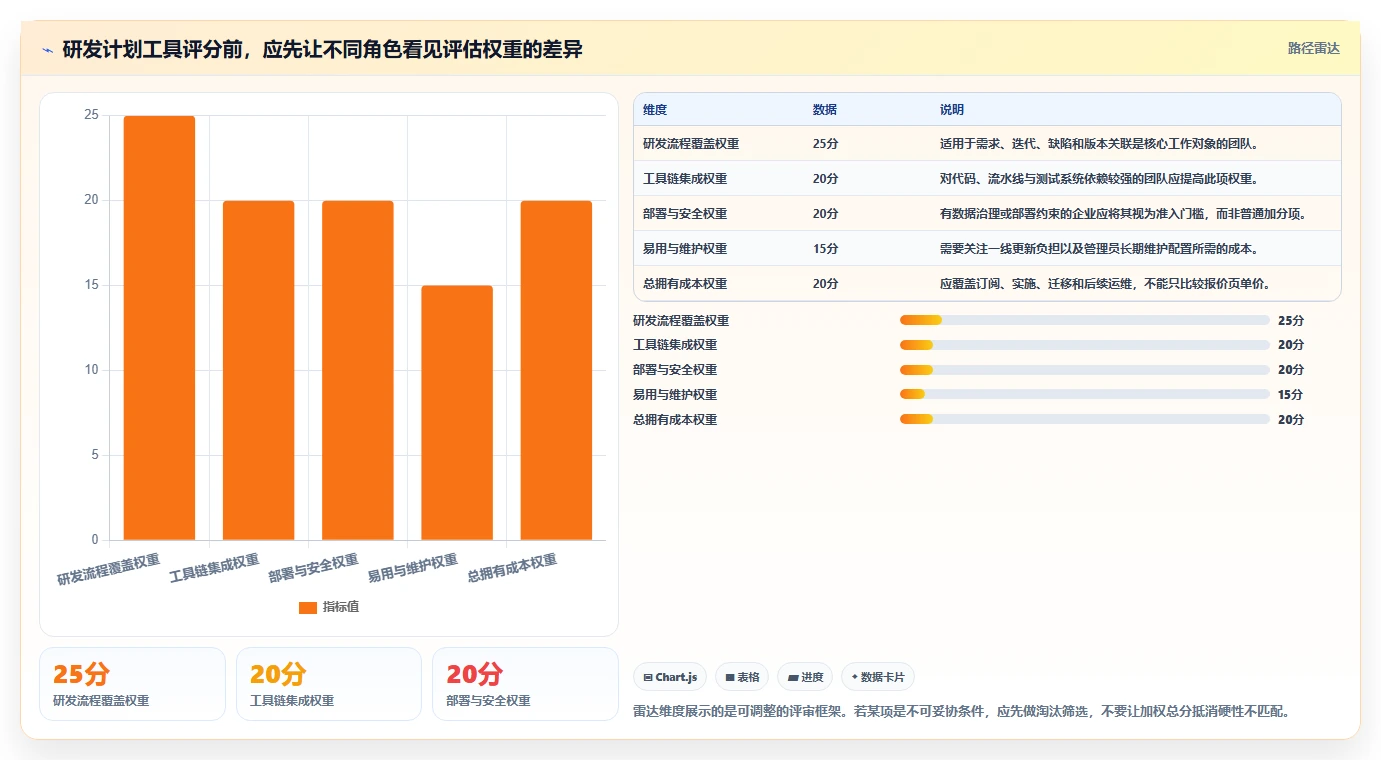The height and width of the screenshot is (760, 1381).
Task: Click the 数据卡片 chip
Action: pos(878,677)
